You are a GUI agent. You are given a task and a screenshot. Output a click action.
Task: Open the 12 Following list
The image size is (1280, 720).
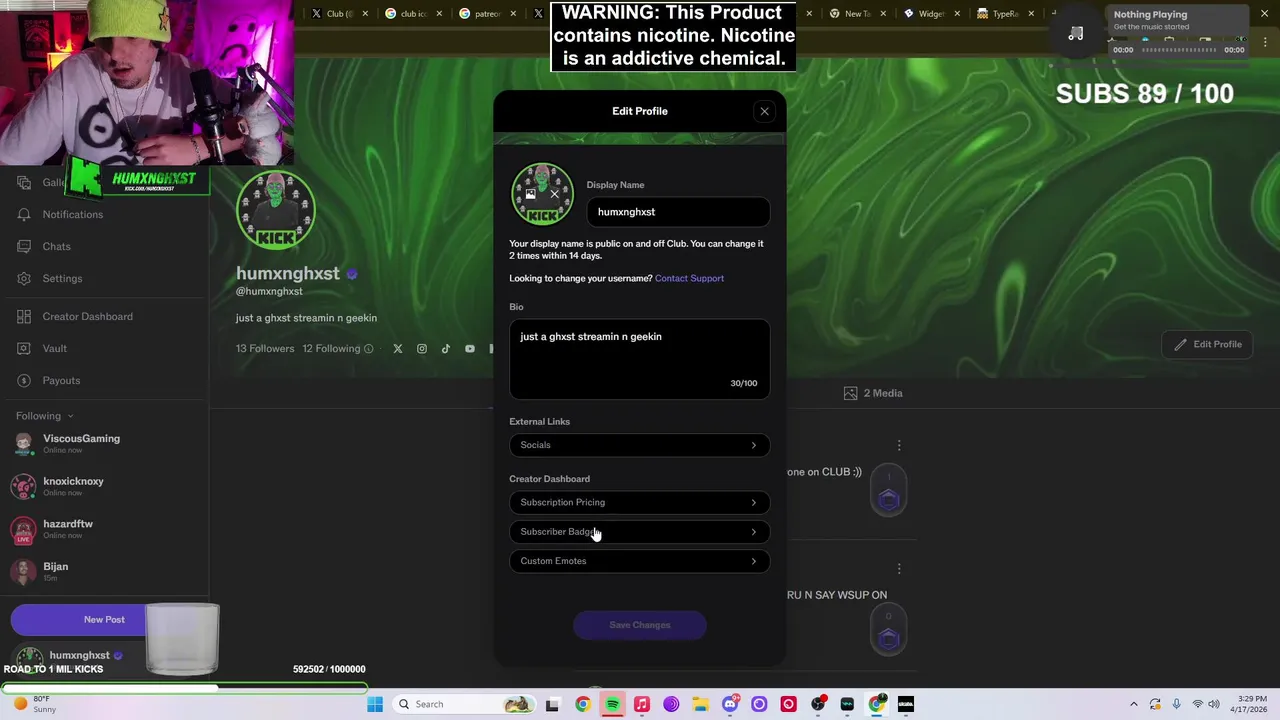click(x=331, y=349)
